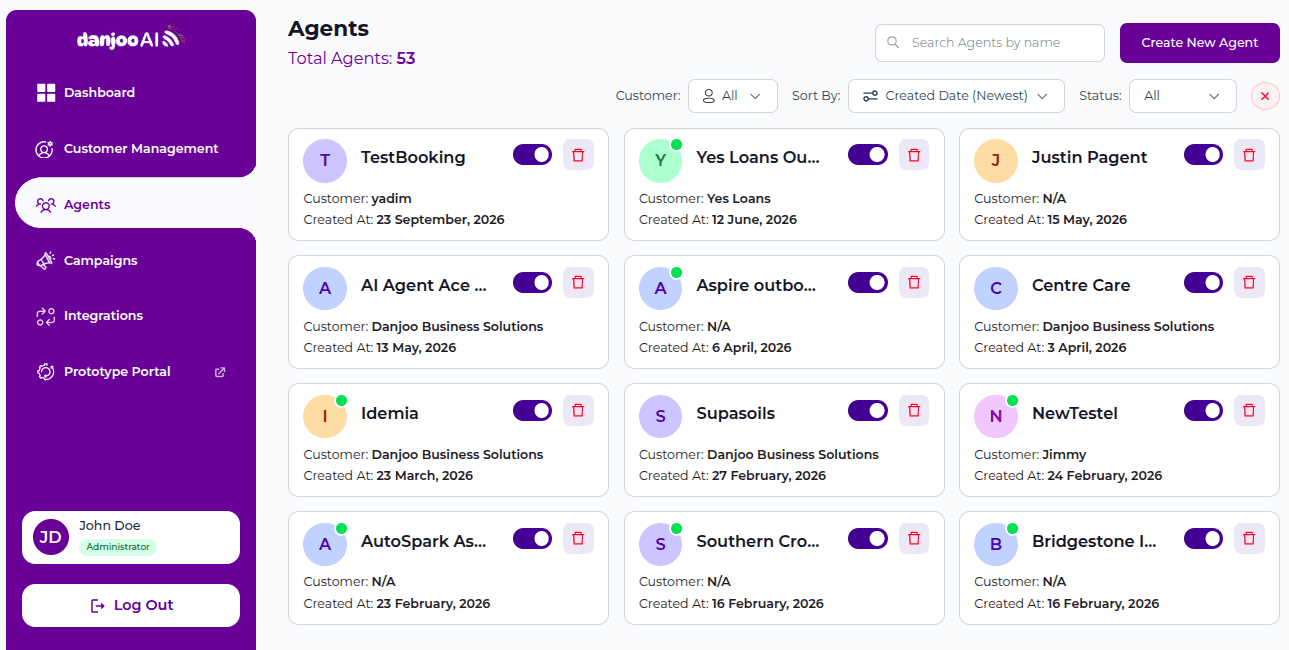The image size is (1289, 650).
Task: Click the external link icon beside Prototype Portal
Action: coord(220,372)
